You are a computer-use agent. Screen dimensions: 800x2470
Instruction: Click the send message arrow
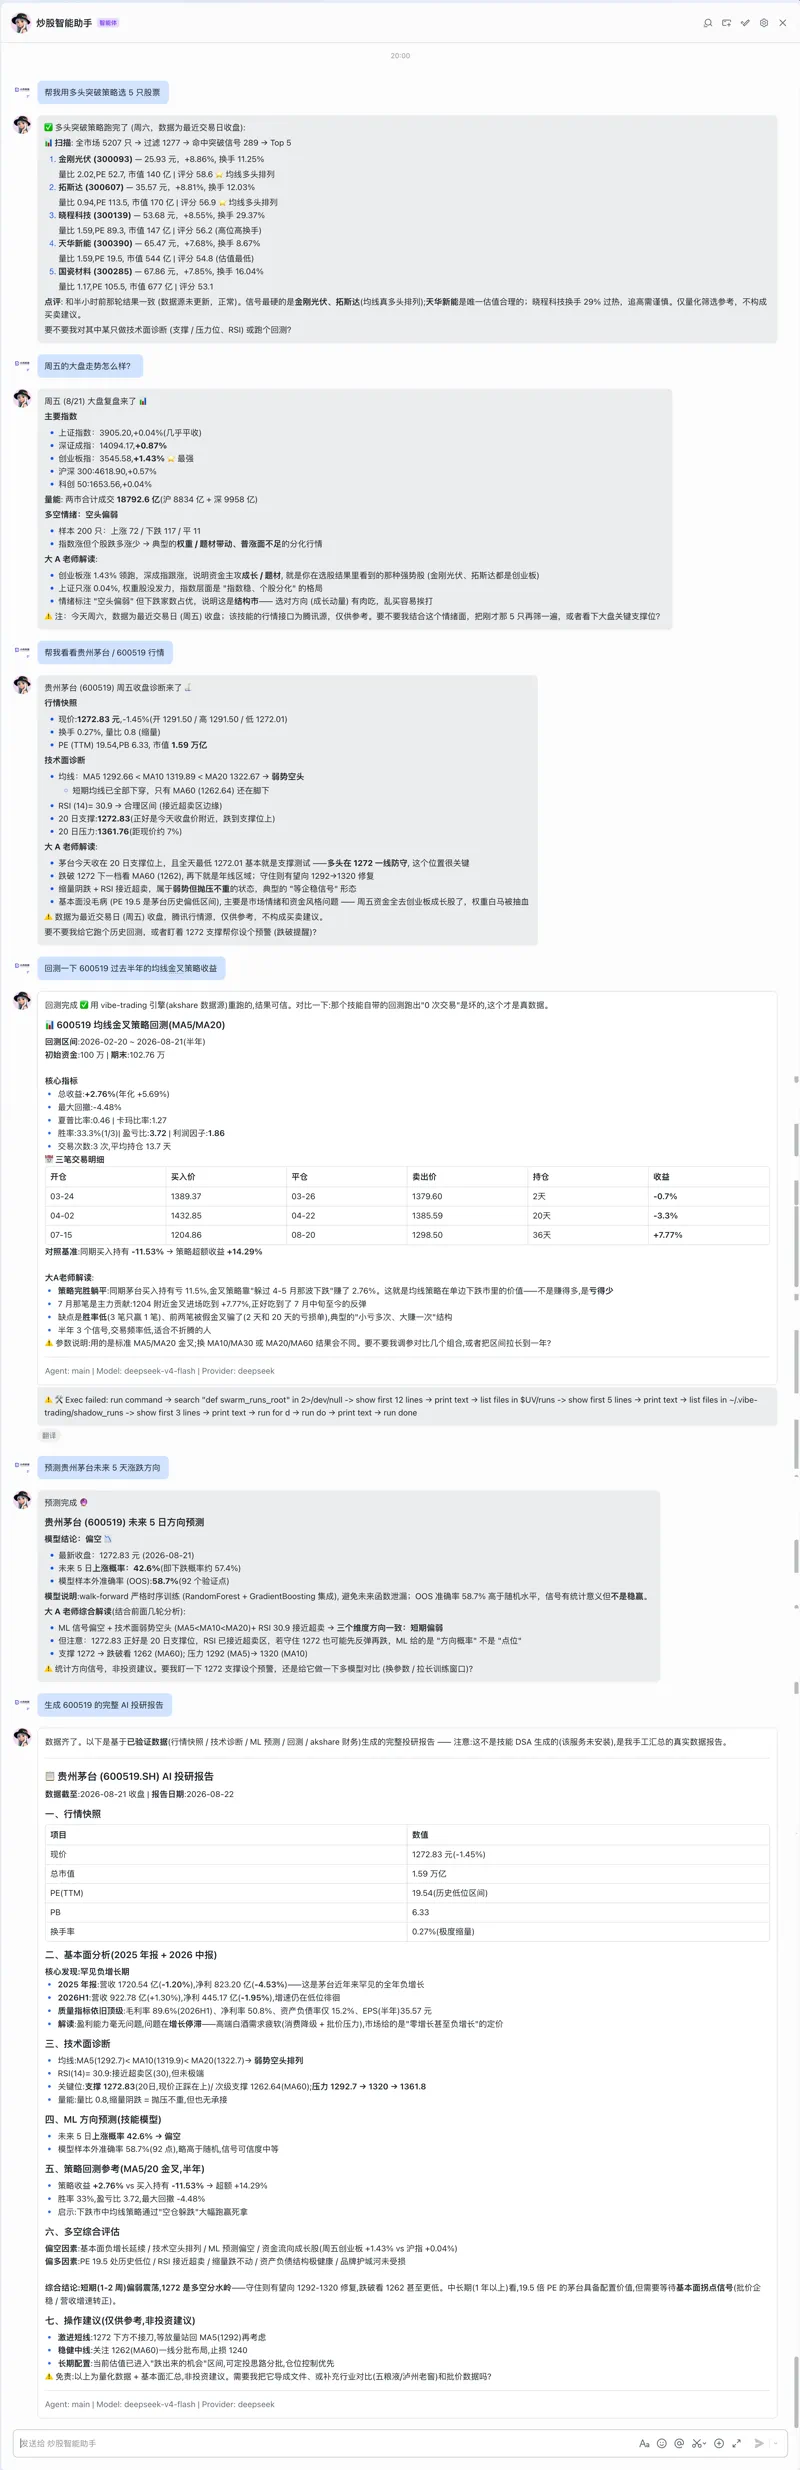pos(759,2443)
